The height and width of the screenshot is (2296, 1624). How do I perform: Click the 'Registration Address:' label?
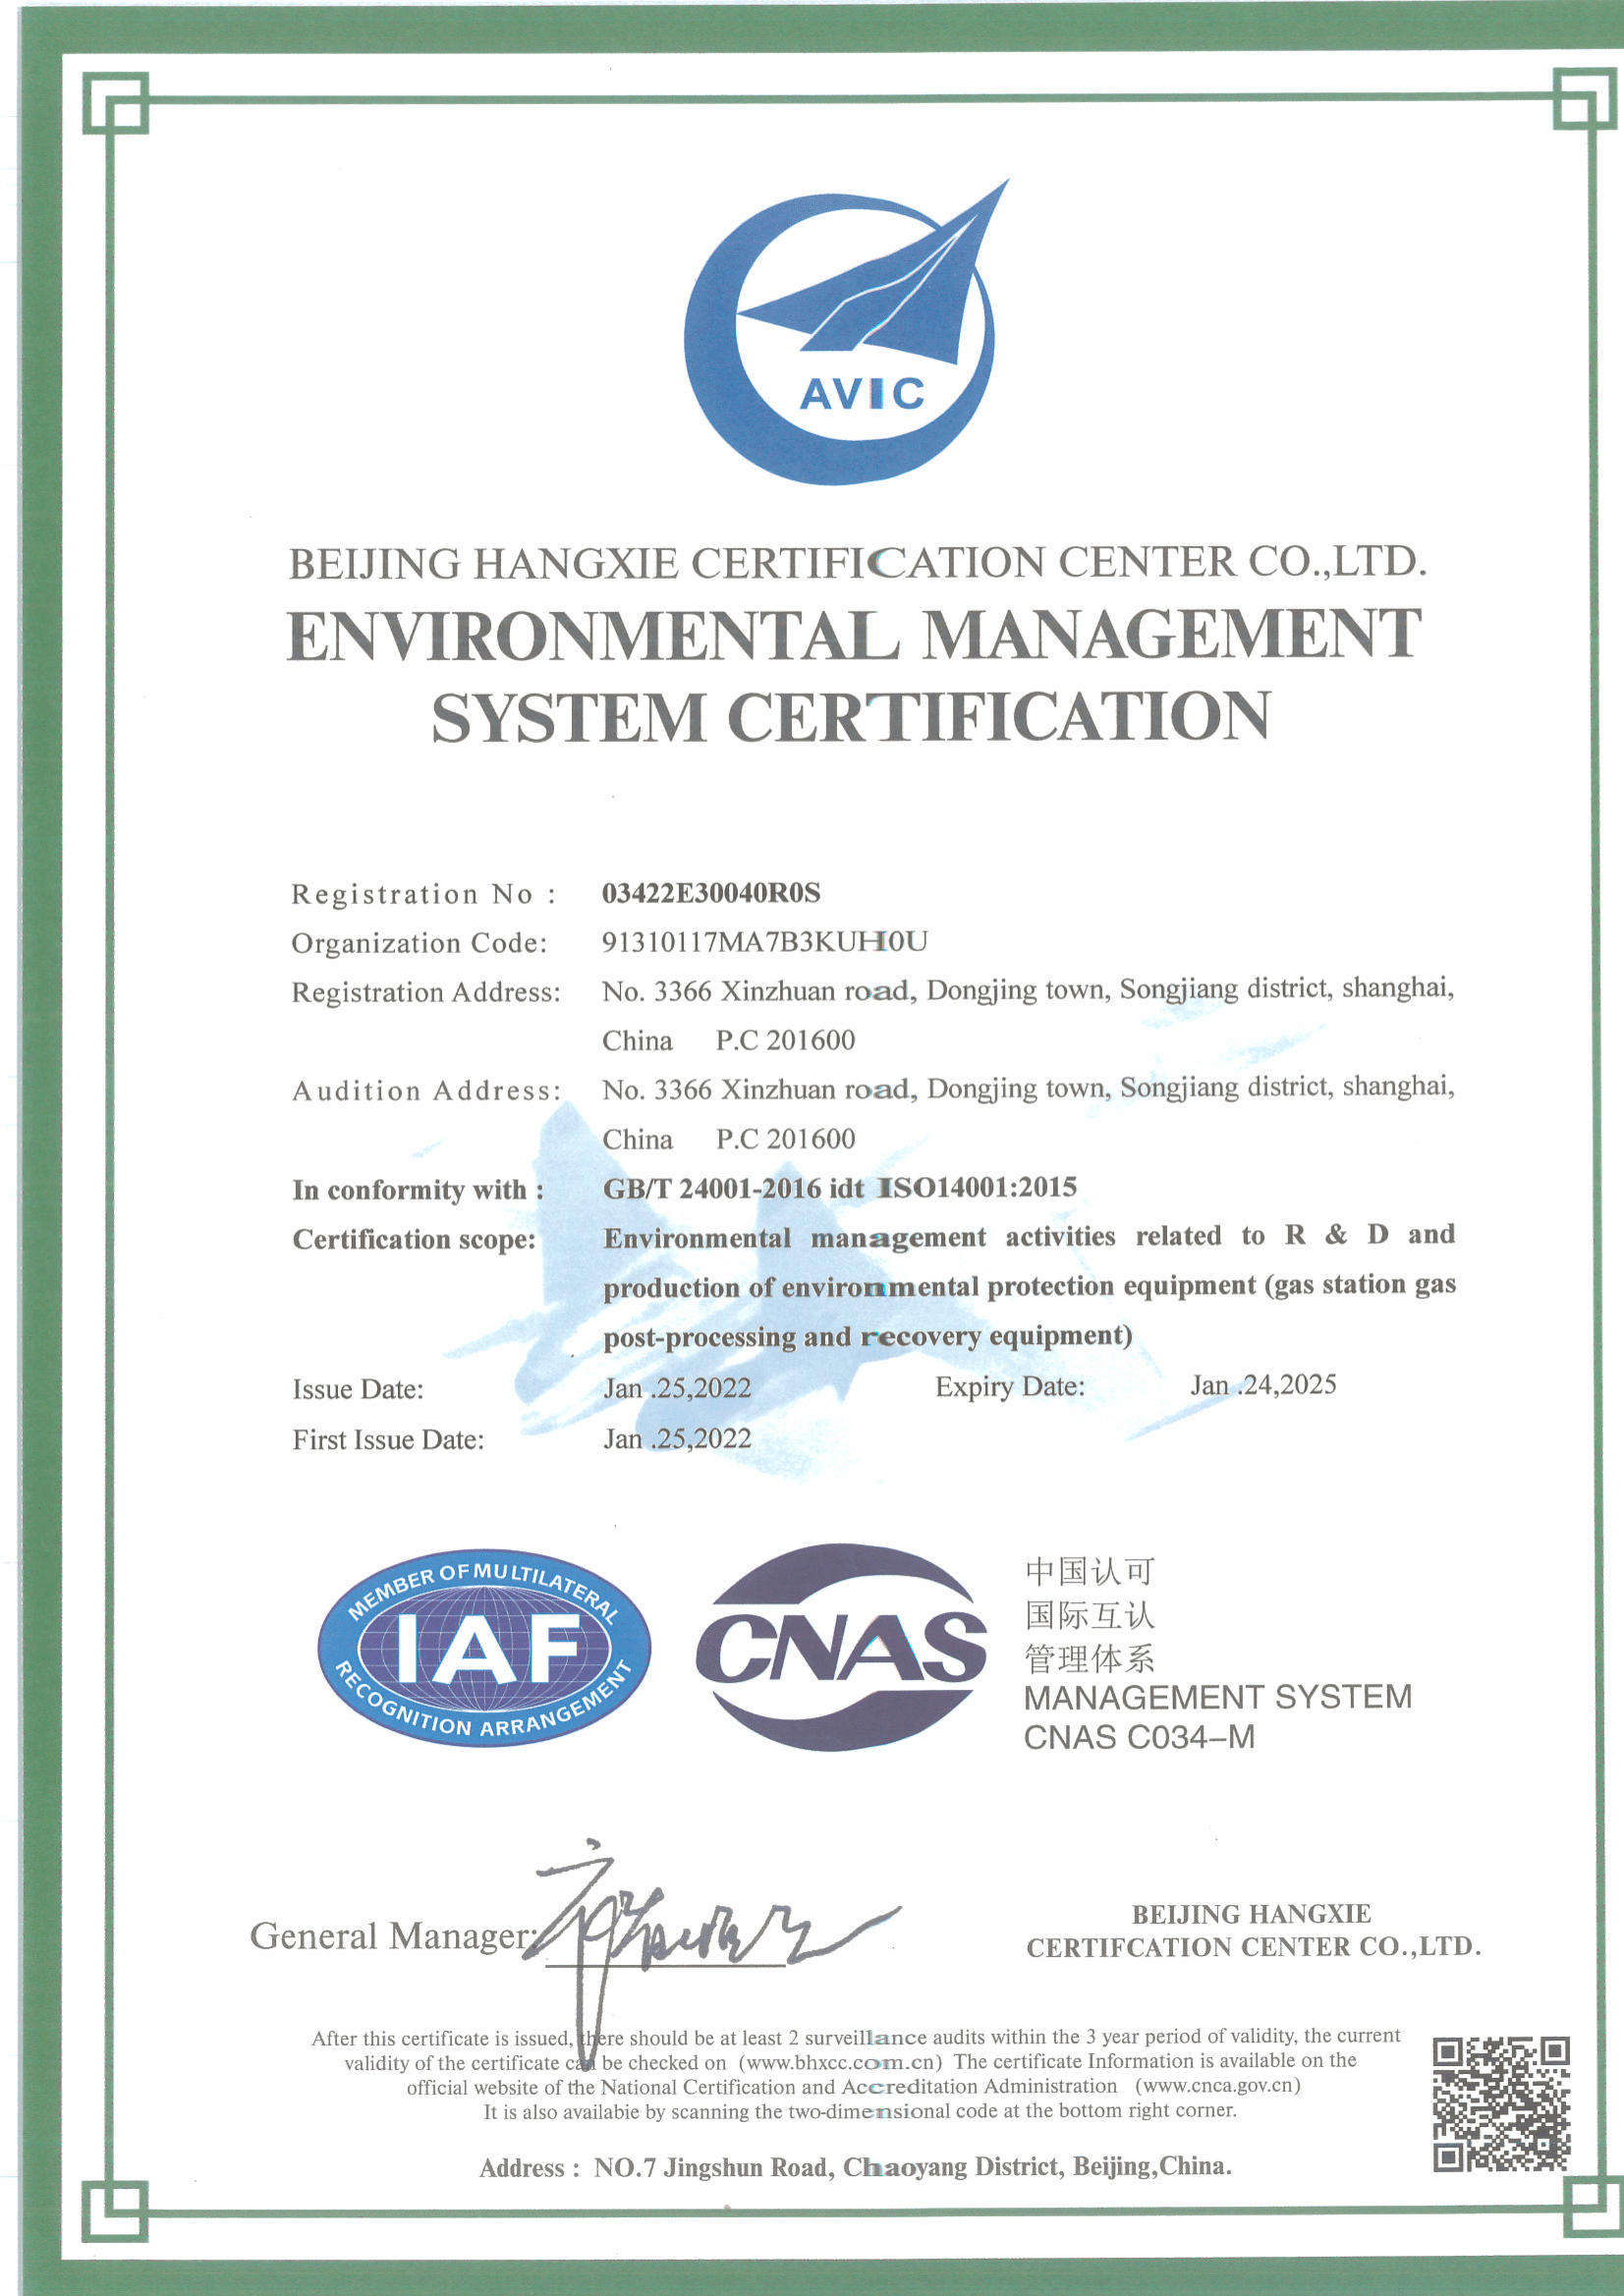[426, 992]
